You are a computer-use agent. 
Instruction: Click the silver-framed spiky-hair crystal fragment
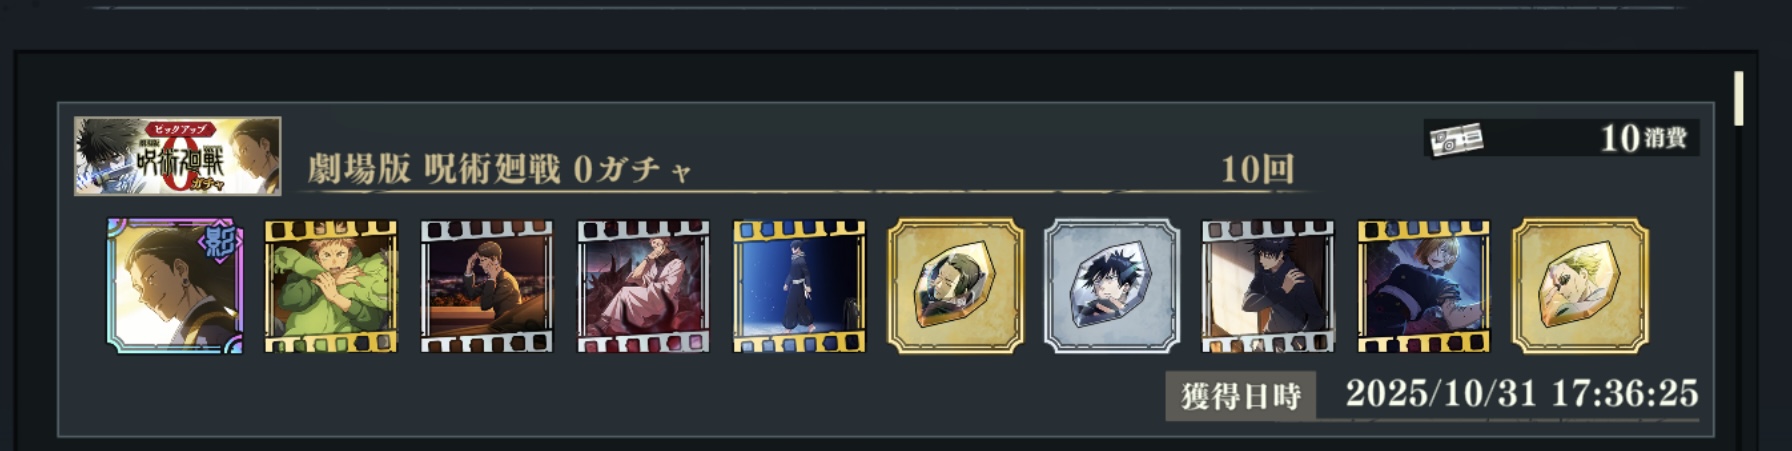(x=1112, y=286)
